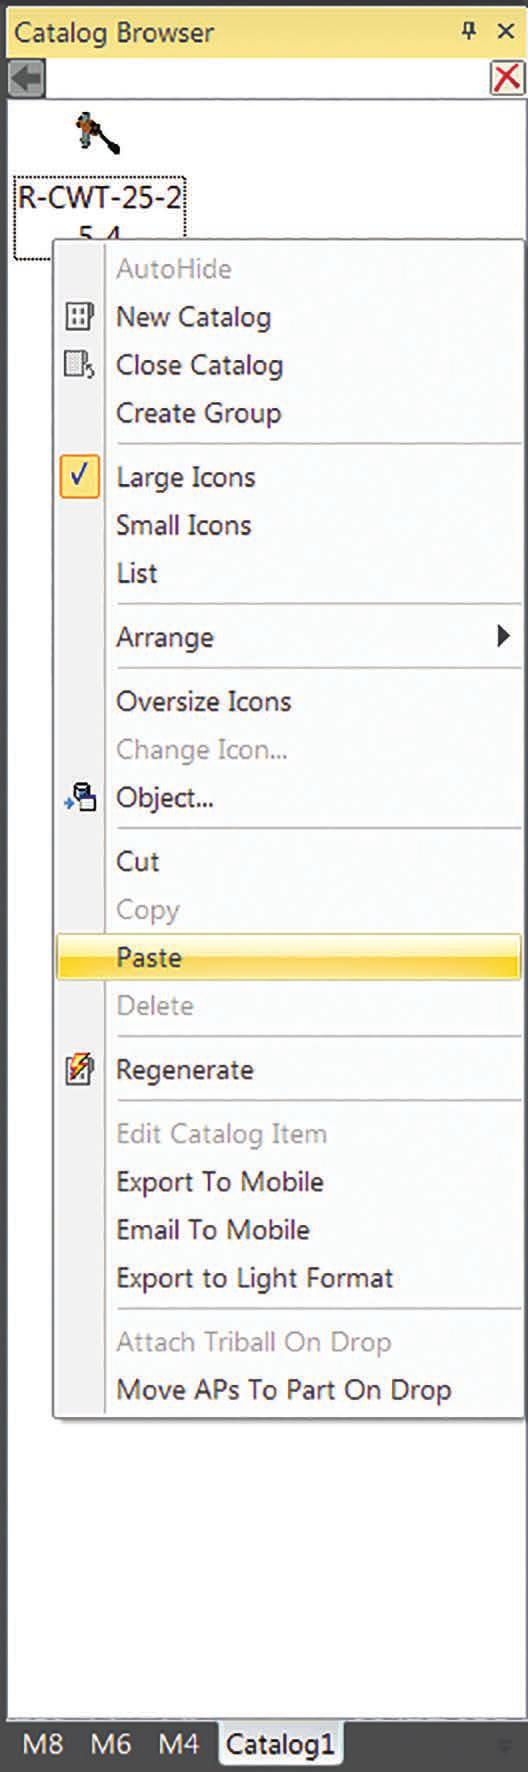Click the Object insert icon

pyautogui.click(x=80, y=797)
